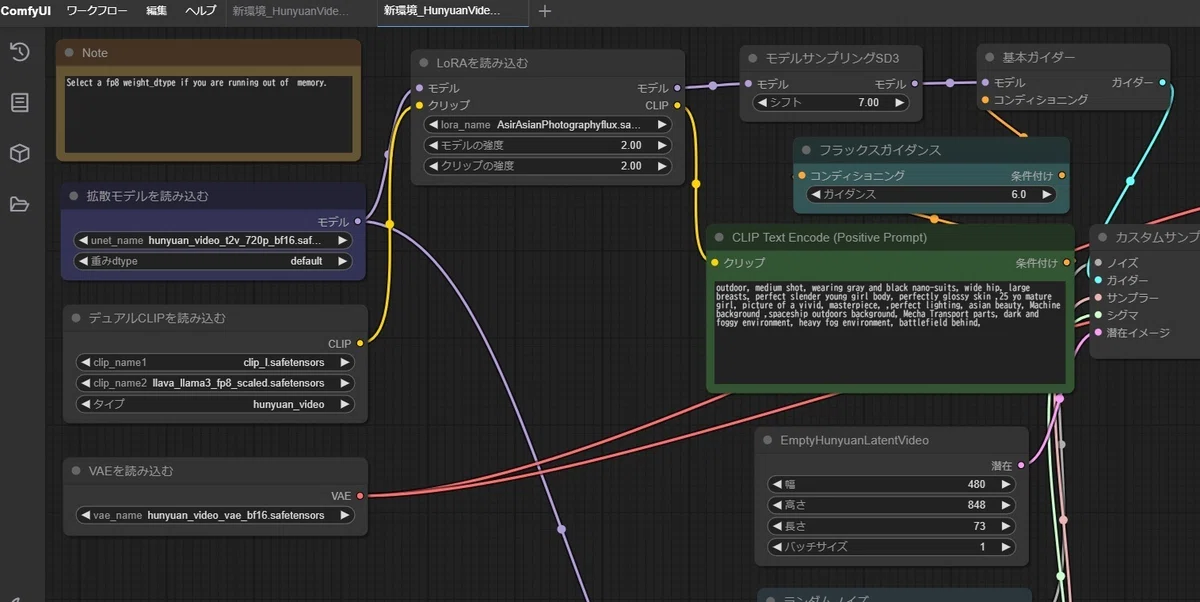Select previous clip_name2 with left arrow
Image resolution: width=1200 pixels, height=602 pixels.
click(x=83, y=383)
